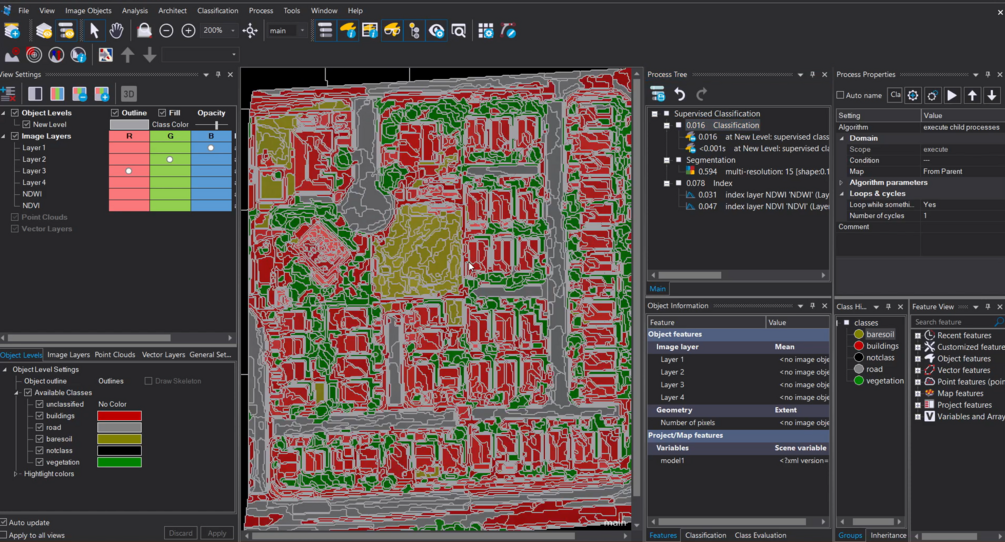Uncheck the vegetation class checkbox
The image size is (1005, 542).
point(40,462)
